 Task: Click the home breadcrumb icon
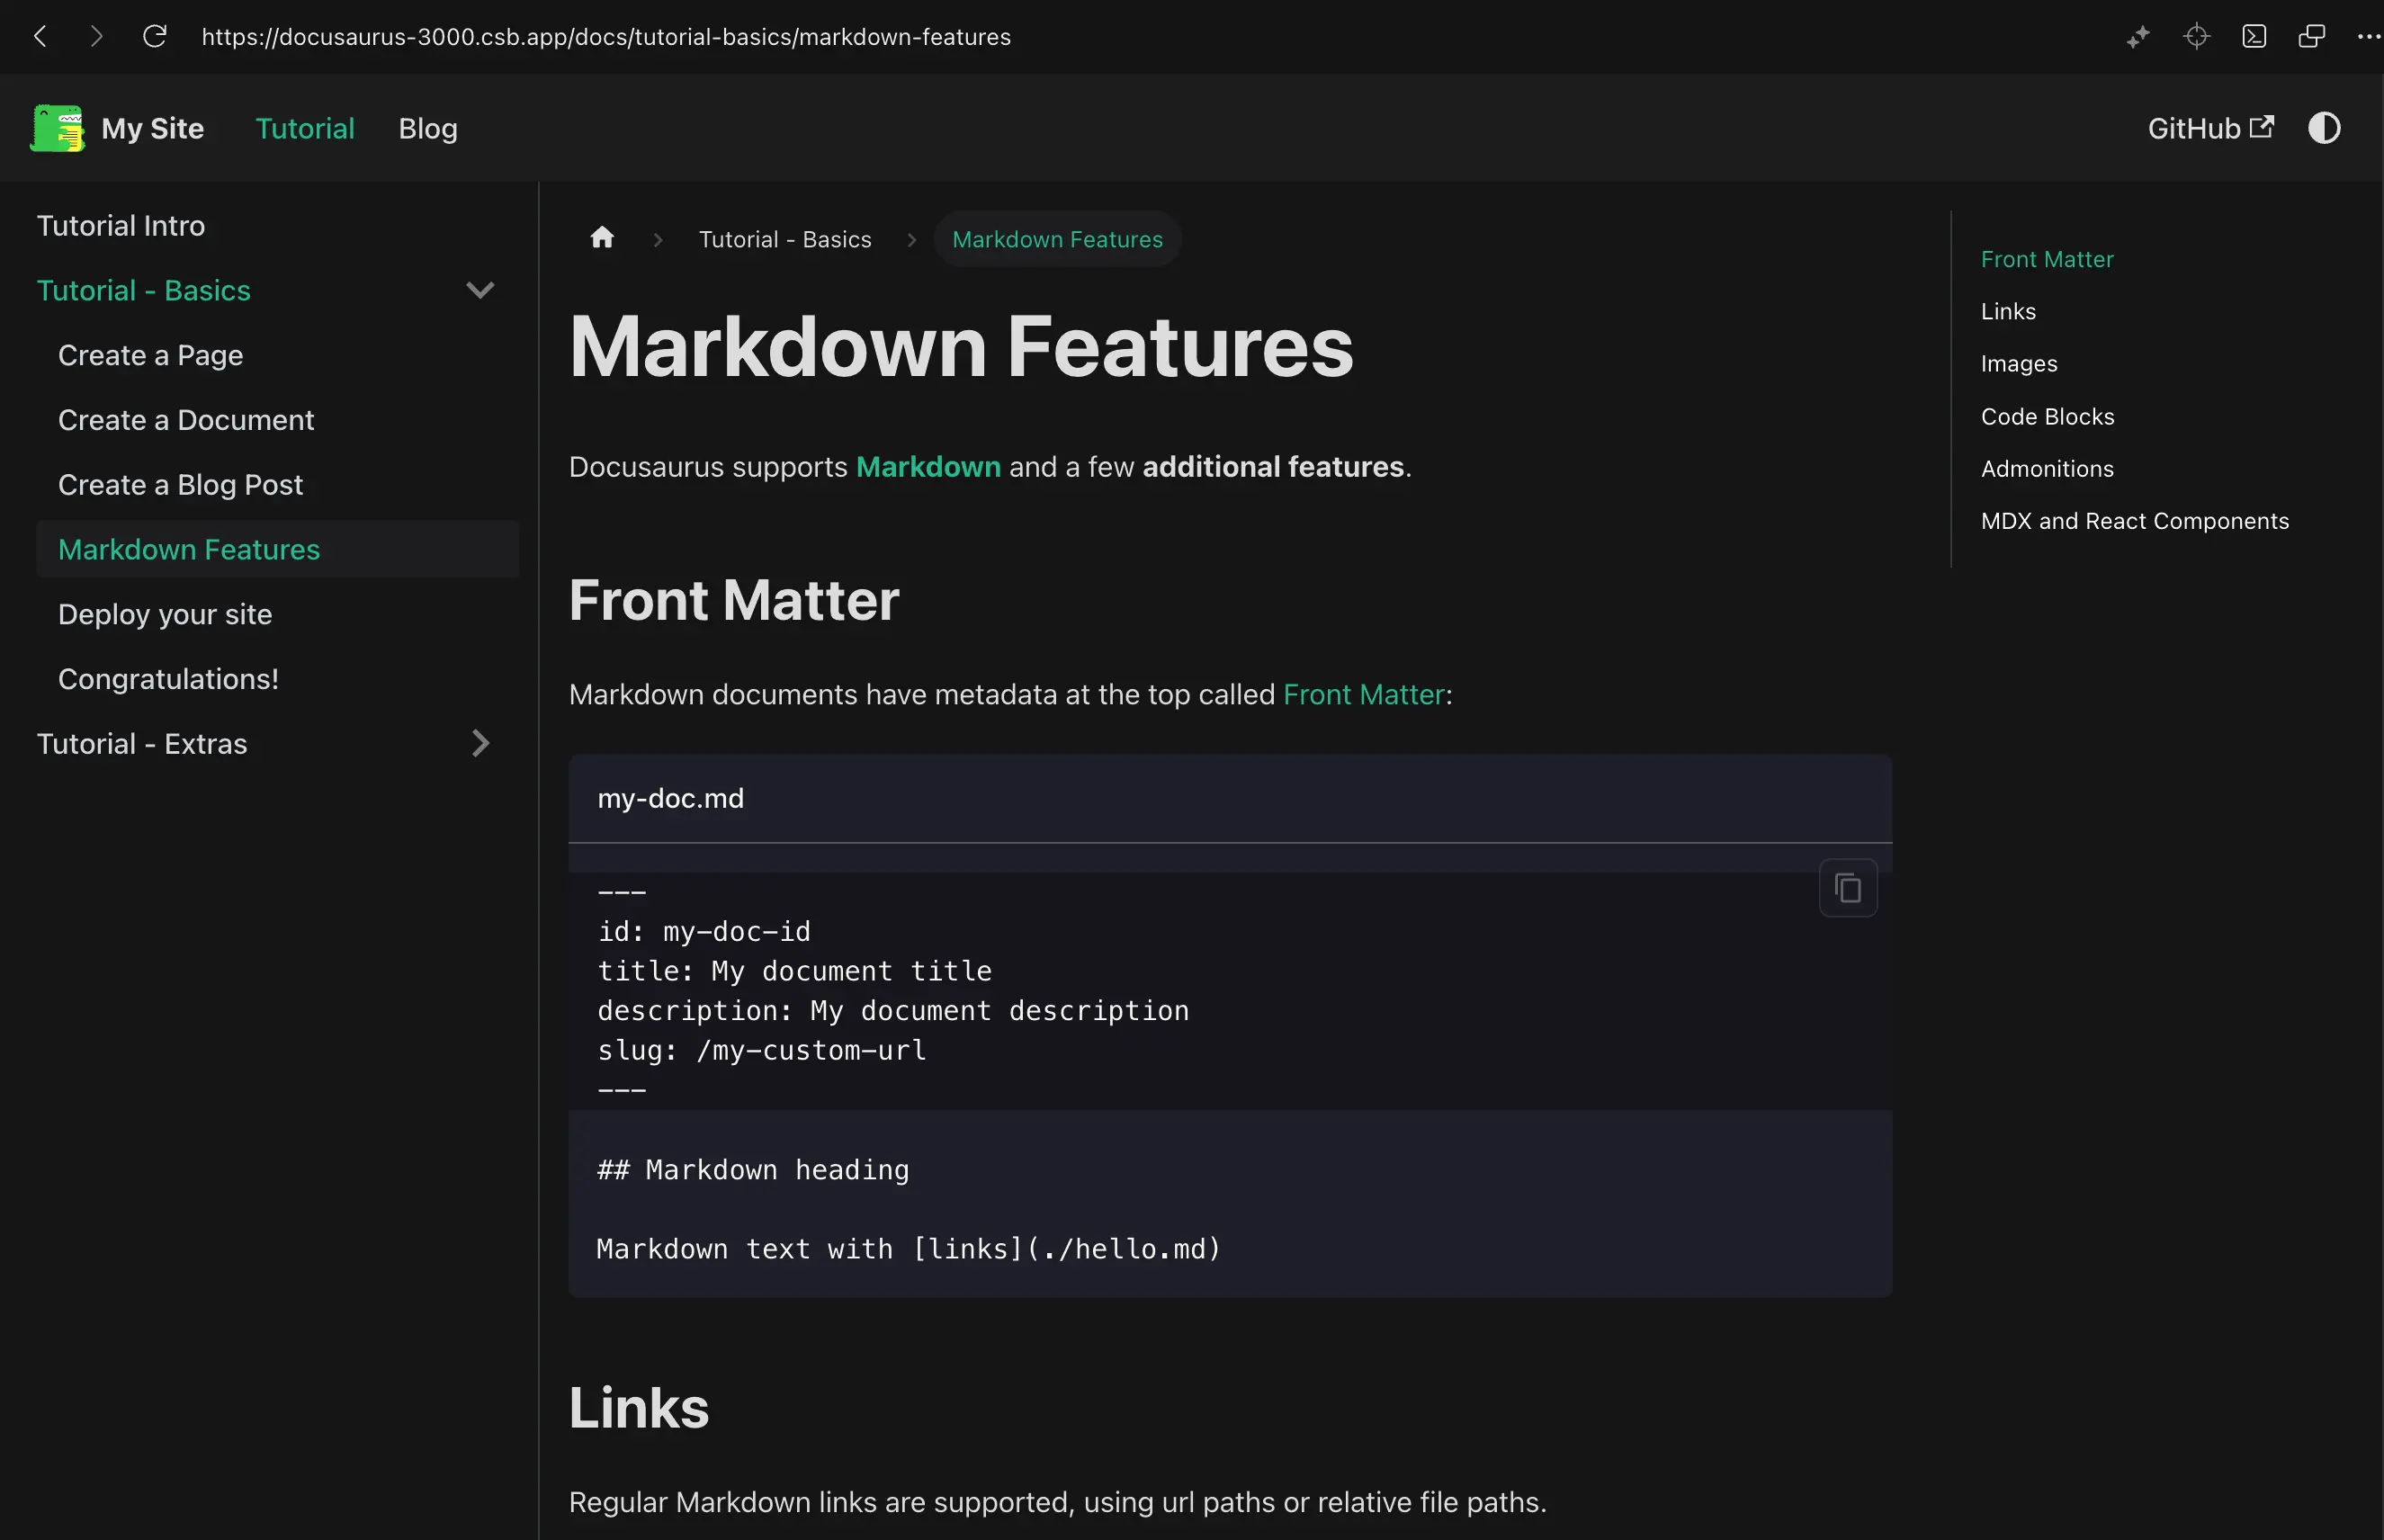[x=602, y=238]
